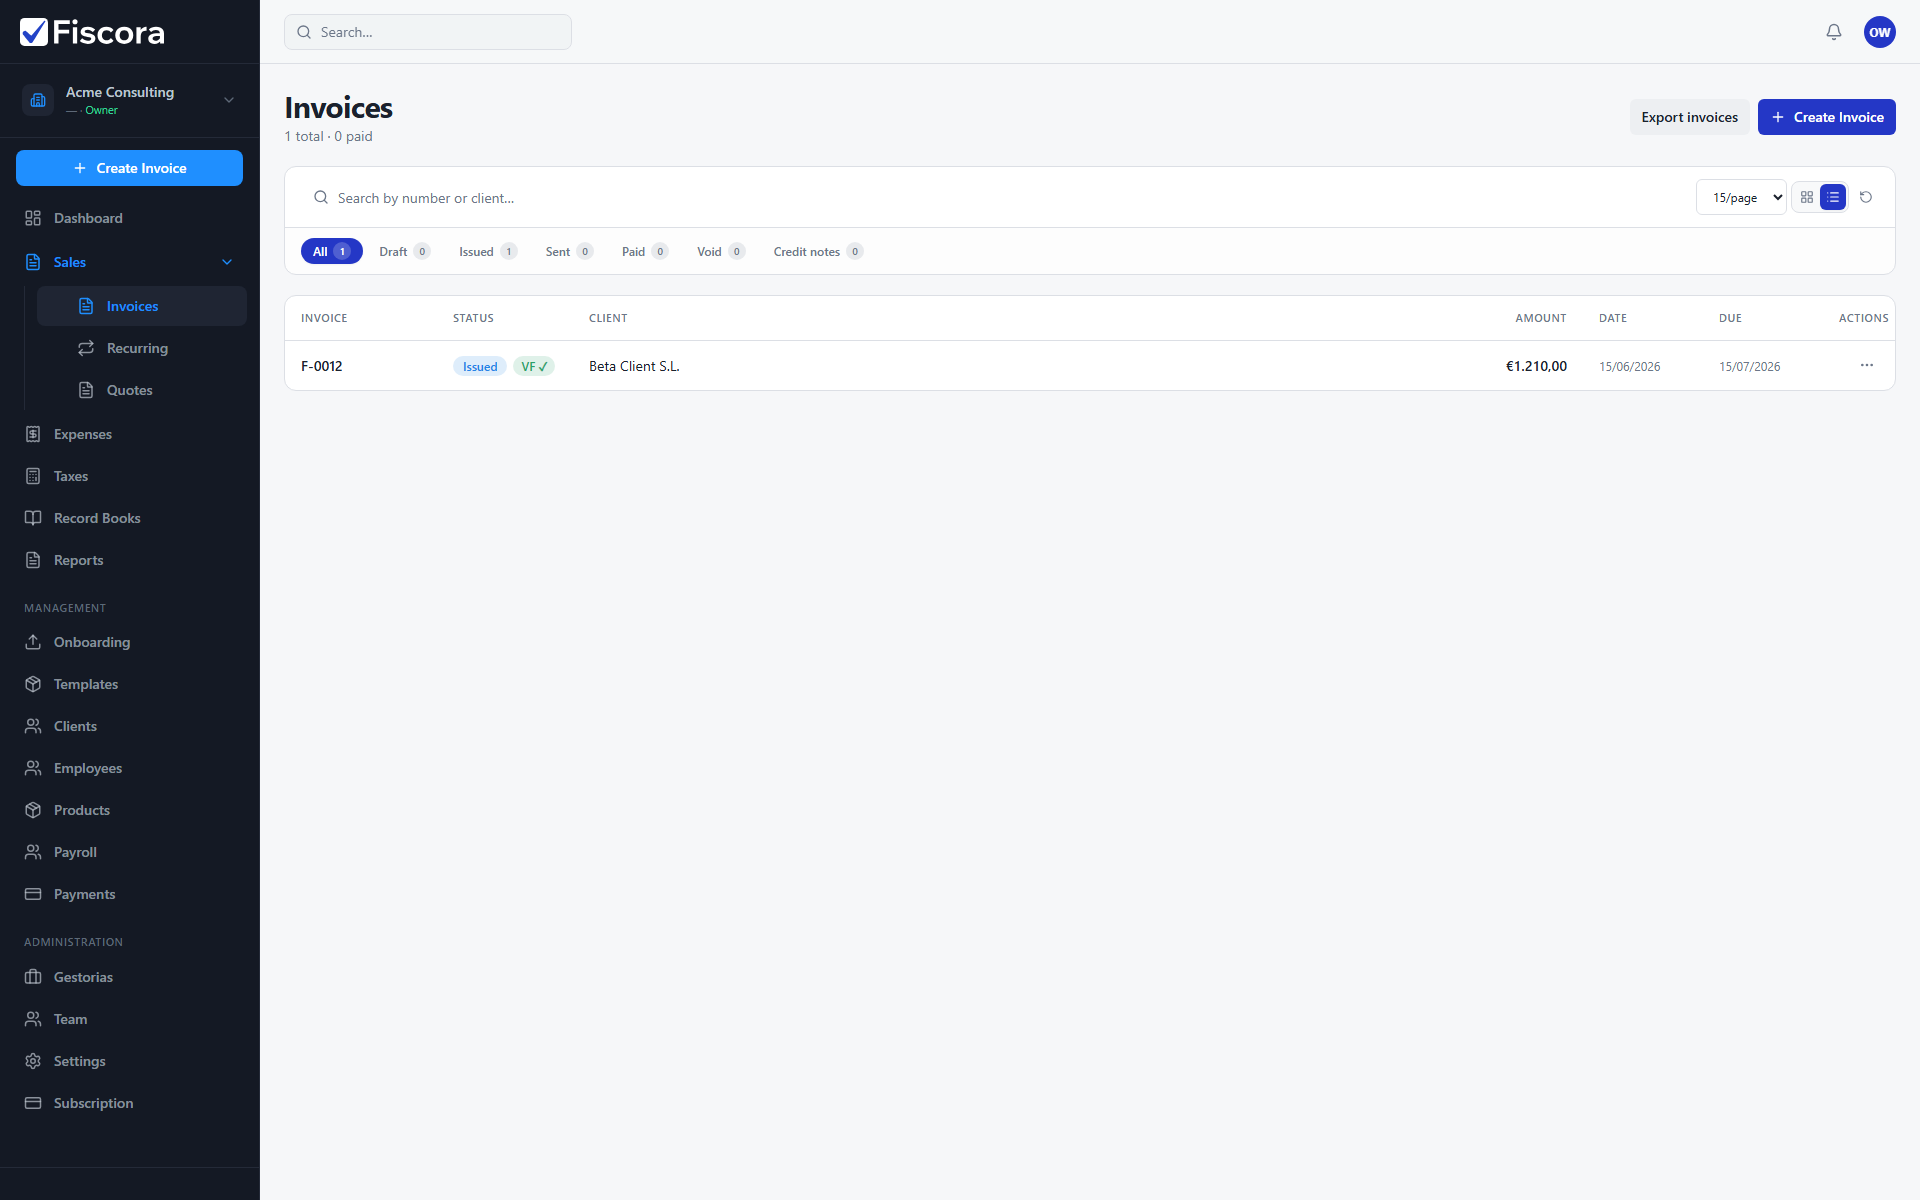
Task: Filter invoices by Issued tab
Action: point(487,251)
